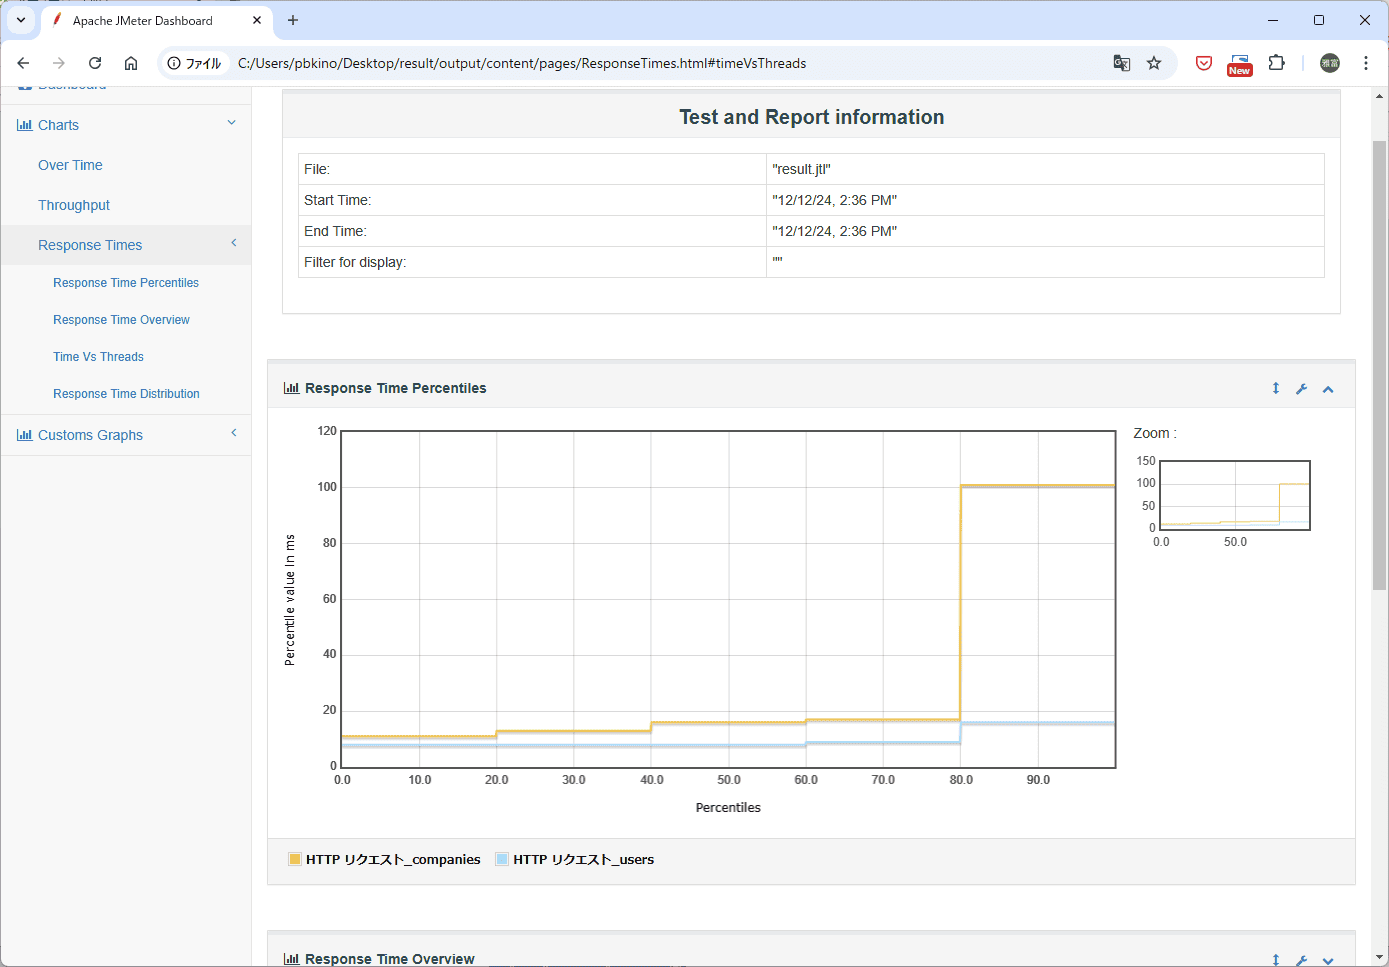Open the browser extensions puzzle icon
The width and height of the screenshot is (1389, 967).
tap(1276, 63)
